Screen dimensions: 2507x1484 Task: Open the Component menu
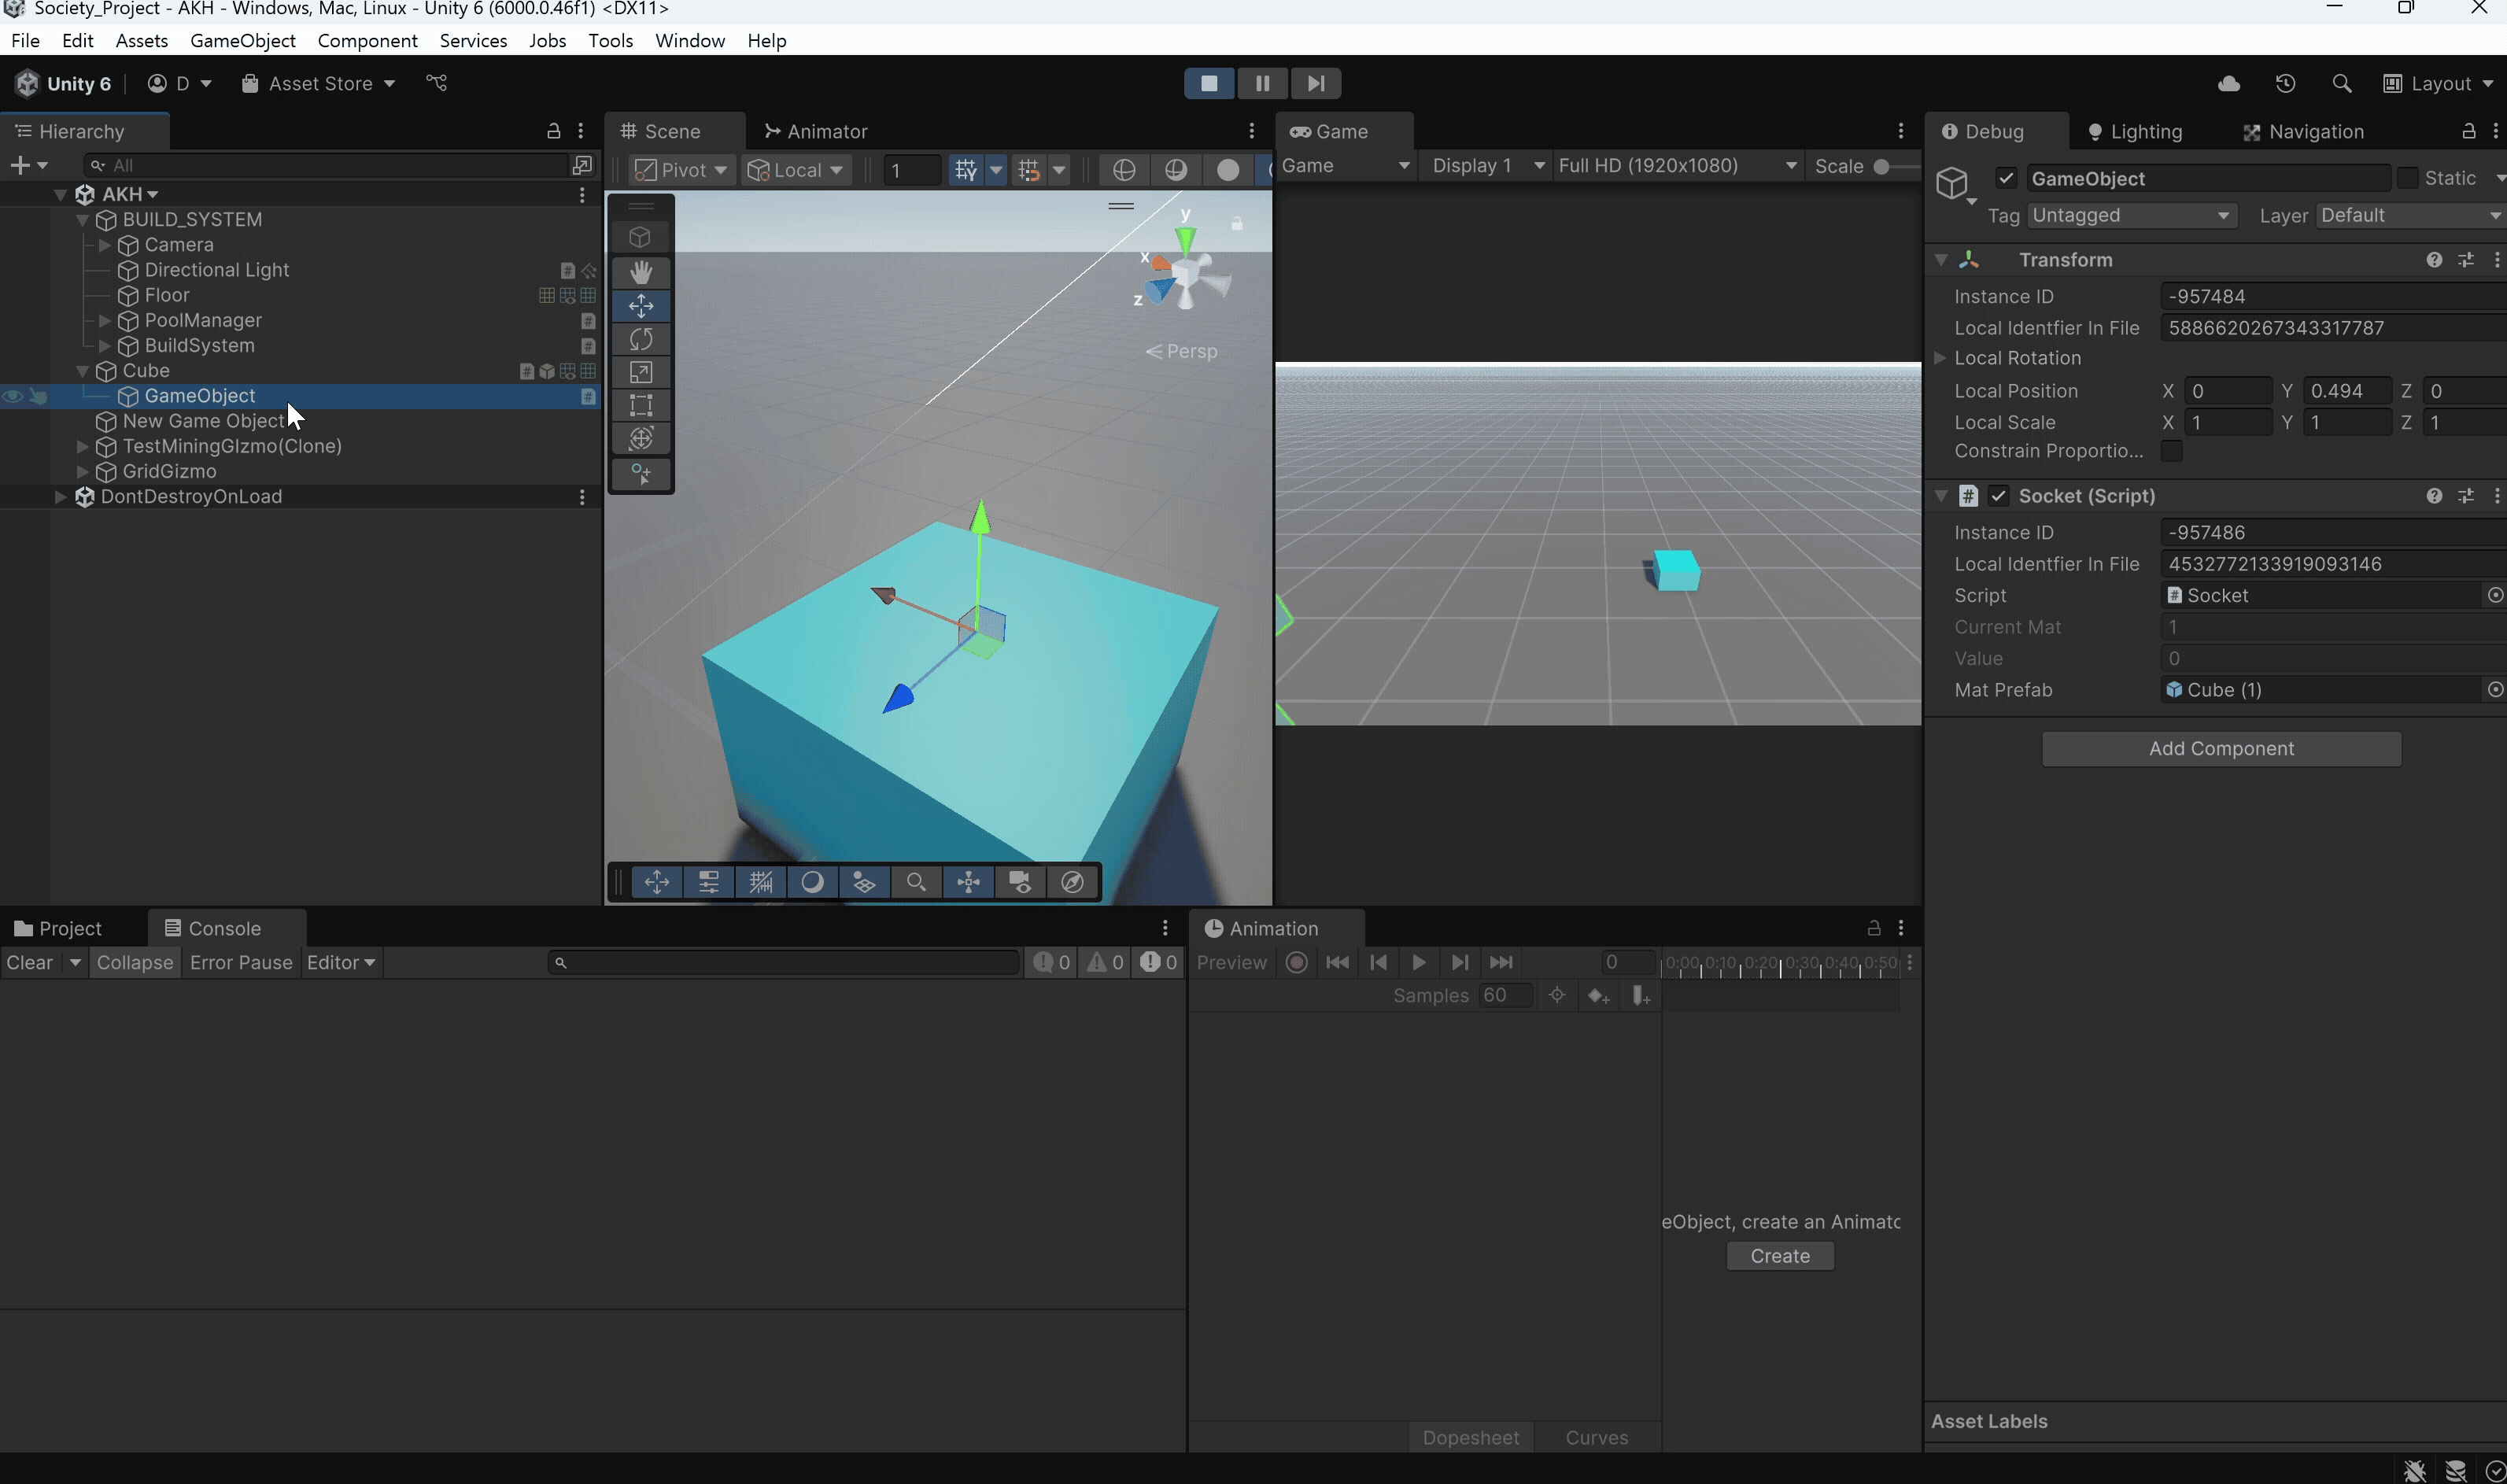click(x=367, y=40)
